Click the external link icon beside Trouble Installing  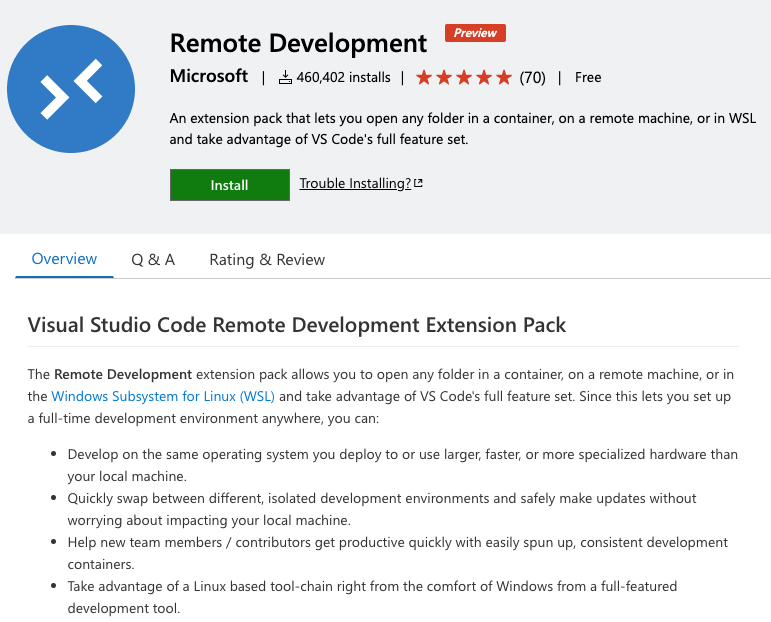pos(418,183)
